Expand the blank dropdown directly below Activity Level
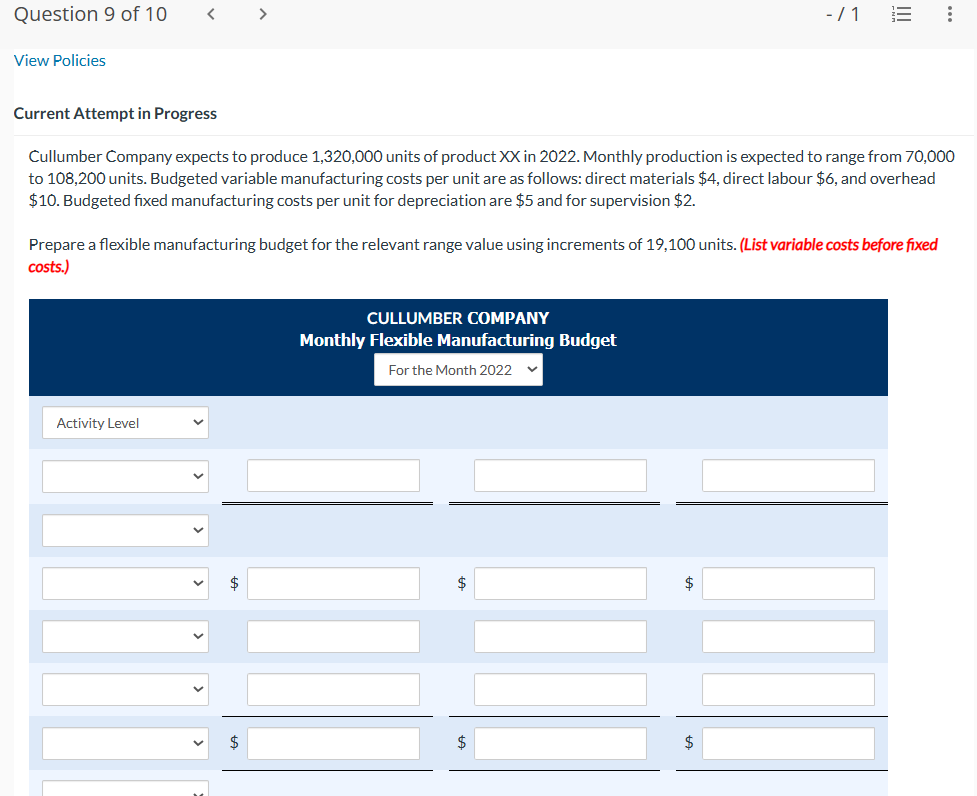 [x=125, y=476]
